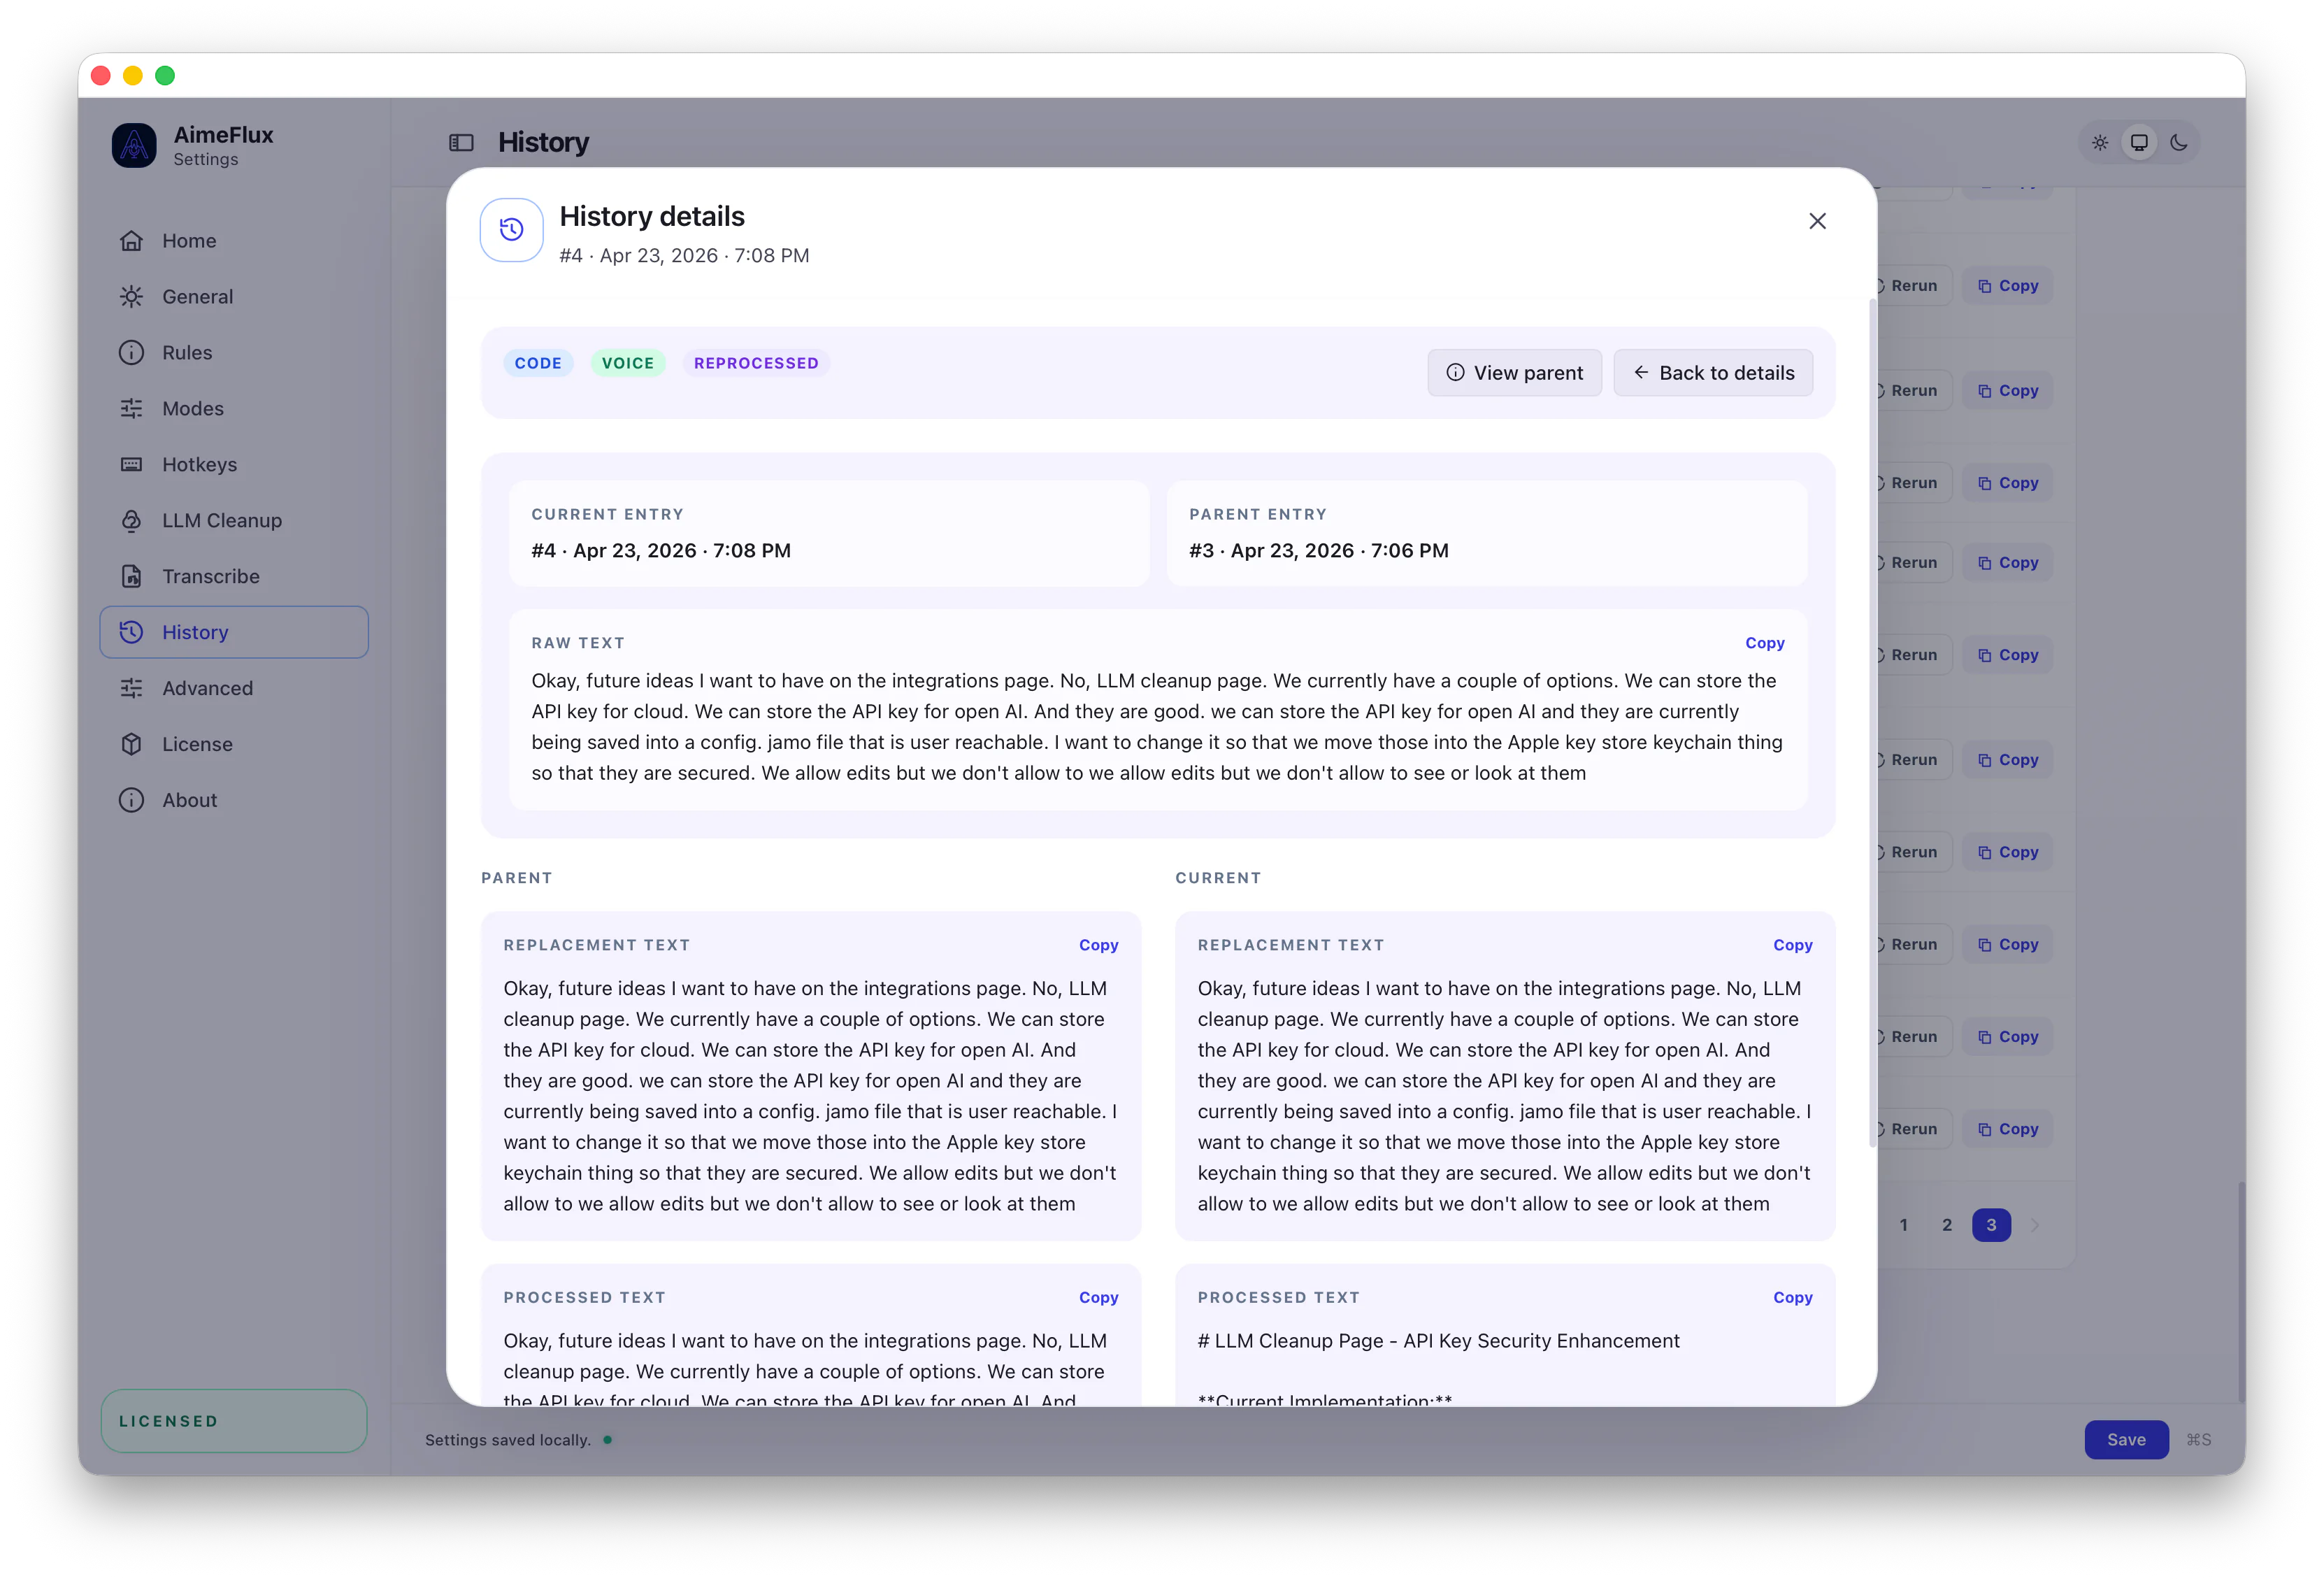Click next page chevron arrow

pos(2035,1225)
